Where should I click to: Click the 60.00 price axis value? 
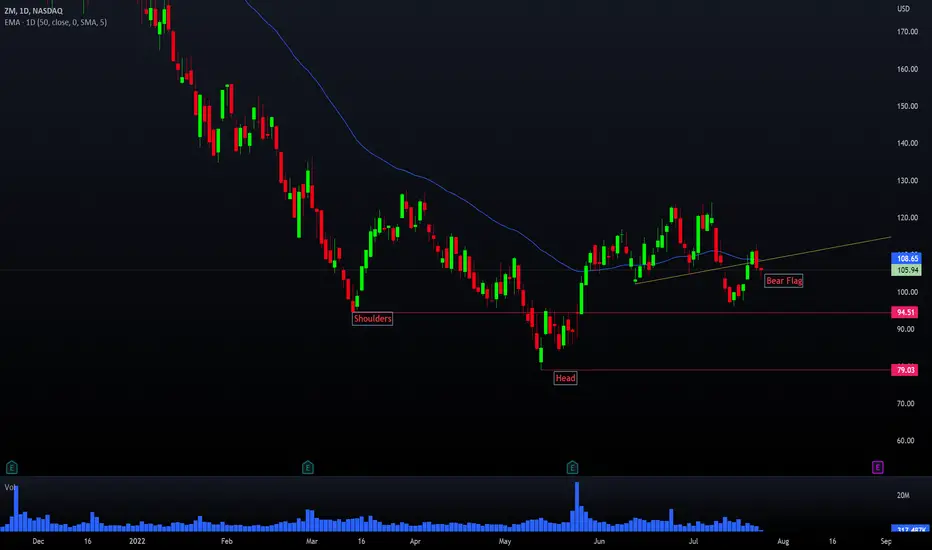point(905,441)
